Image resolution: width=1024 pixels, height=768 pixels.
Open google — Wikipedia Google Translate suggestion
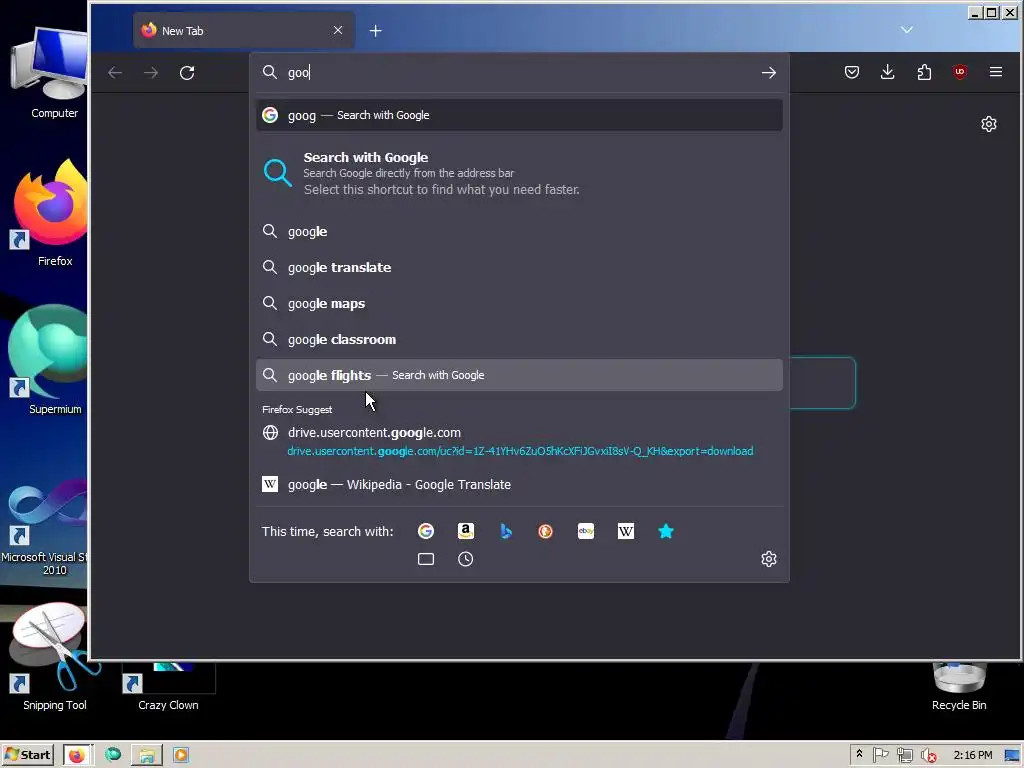[x=519, y=484]
